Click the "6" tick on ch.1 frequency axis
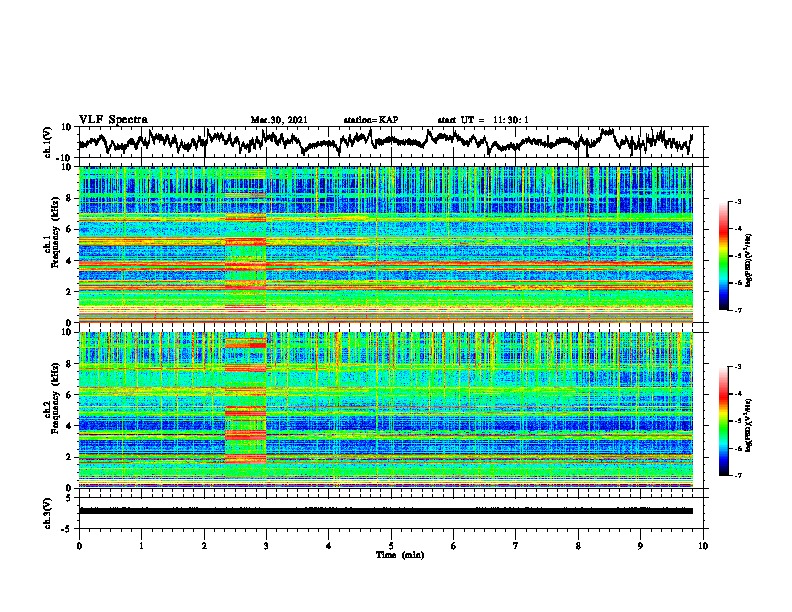792x612 pixels. [x=69, y=230]
